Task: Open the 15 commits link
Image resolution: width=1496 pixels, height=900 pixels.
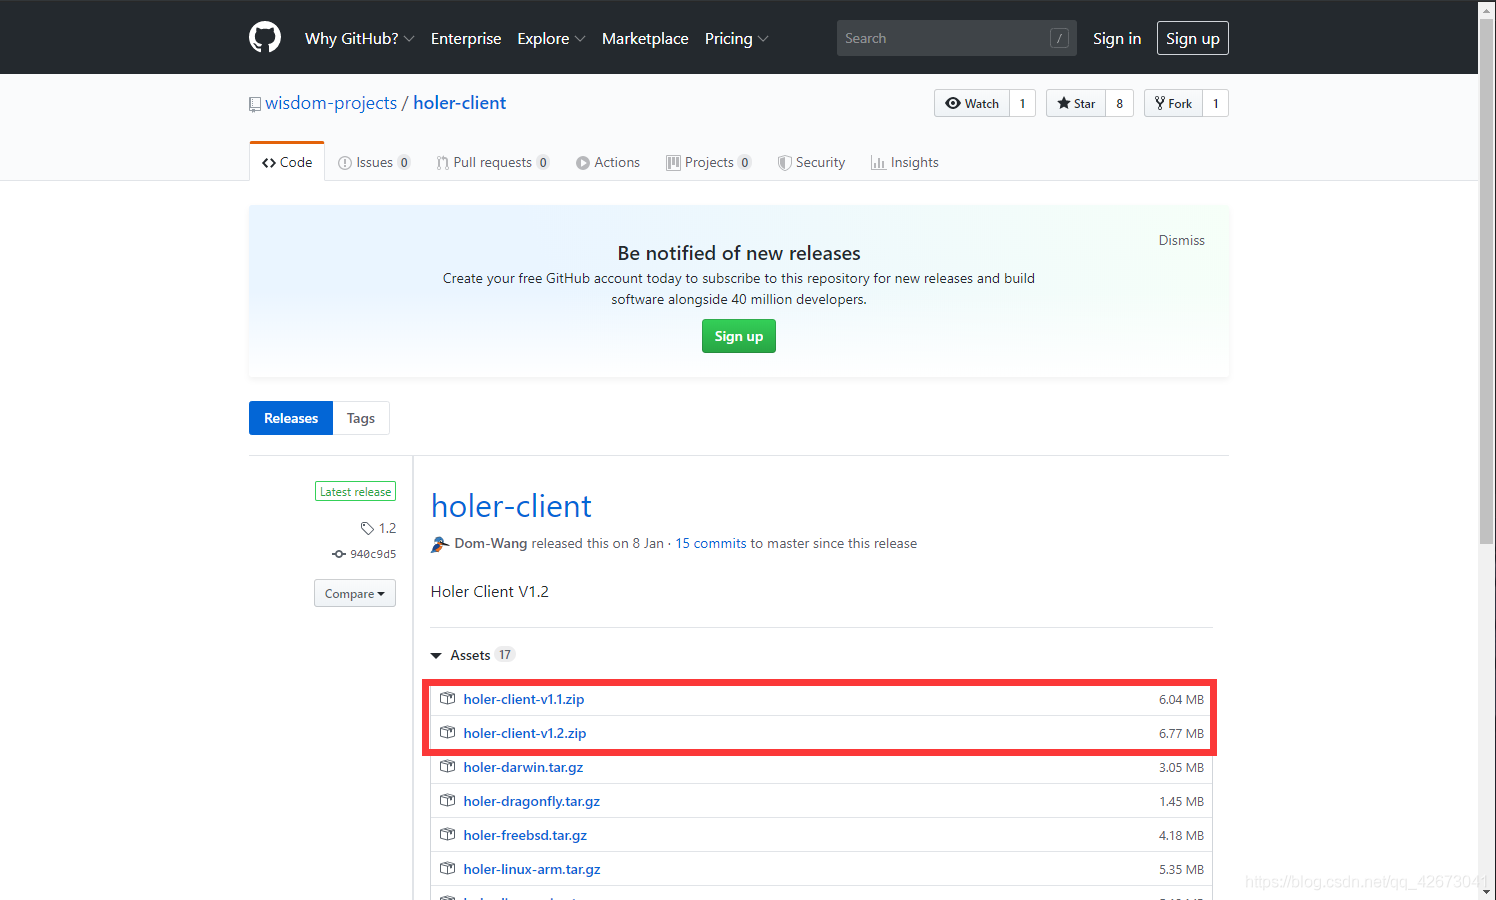Action: click(711, 543)
